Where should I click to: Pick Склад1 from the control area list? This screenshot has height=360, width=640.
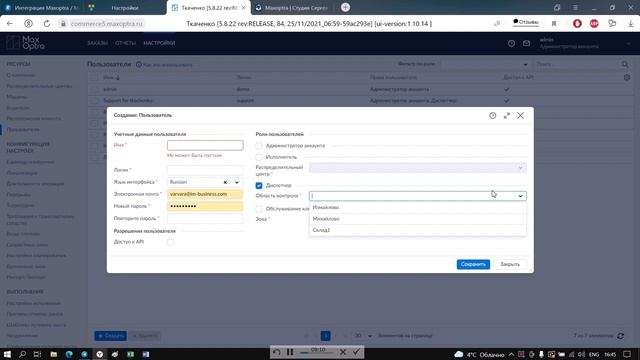[x=418, y=230]
